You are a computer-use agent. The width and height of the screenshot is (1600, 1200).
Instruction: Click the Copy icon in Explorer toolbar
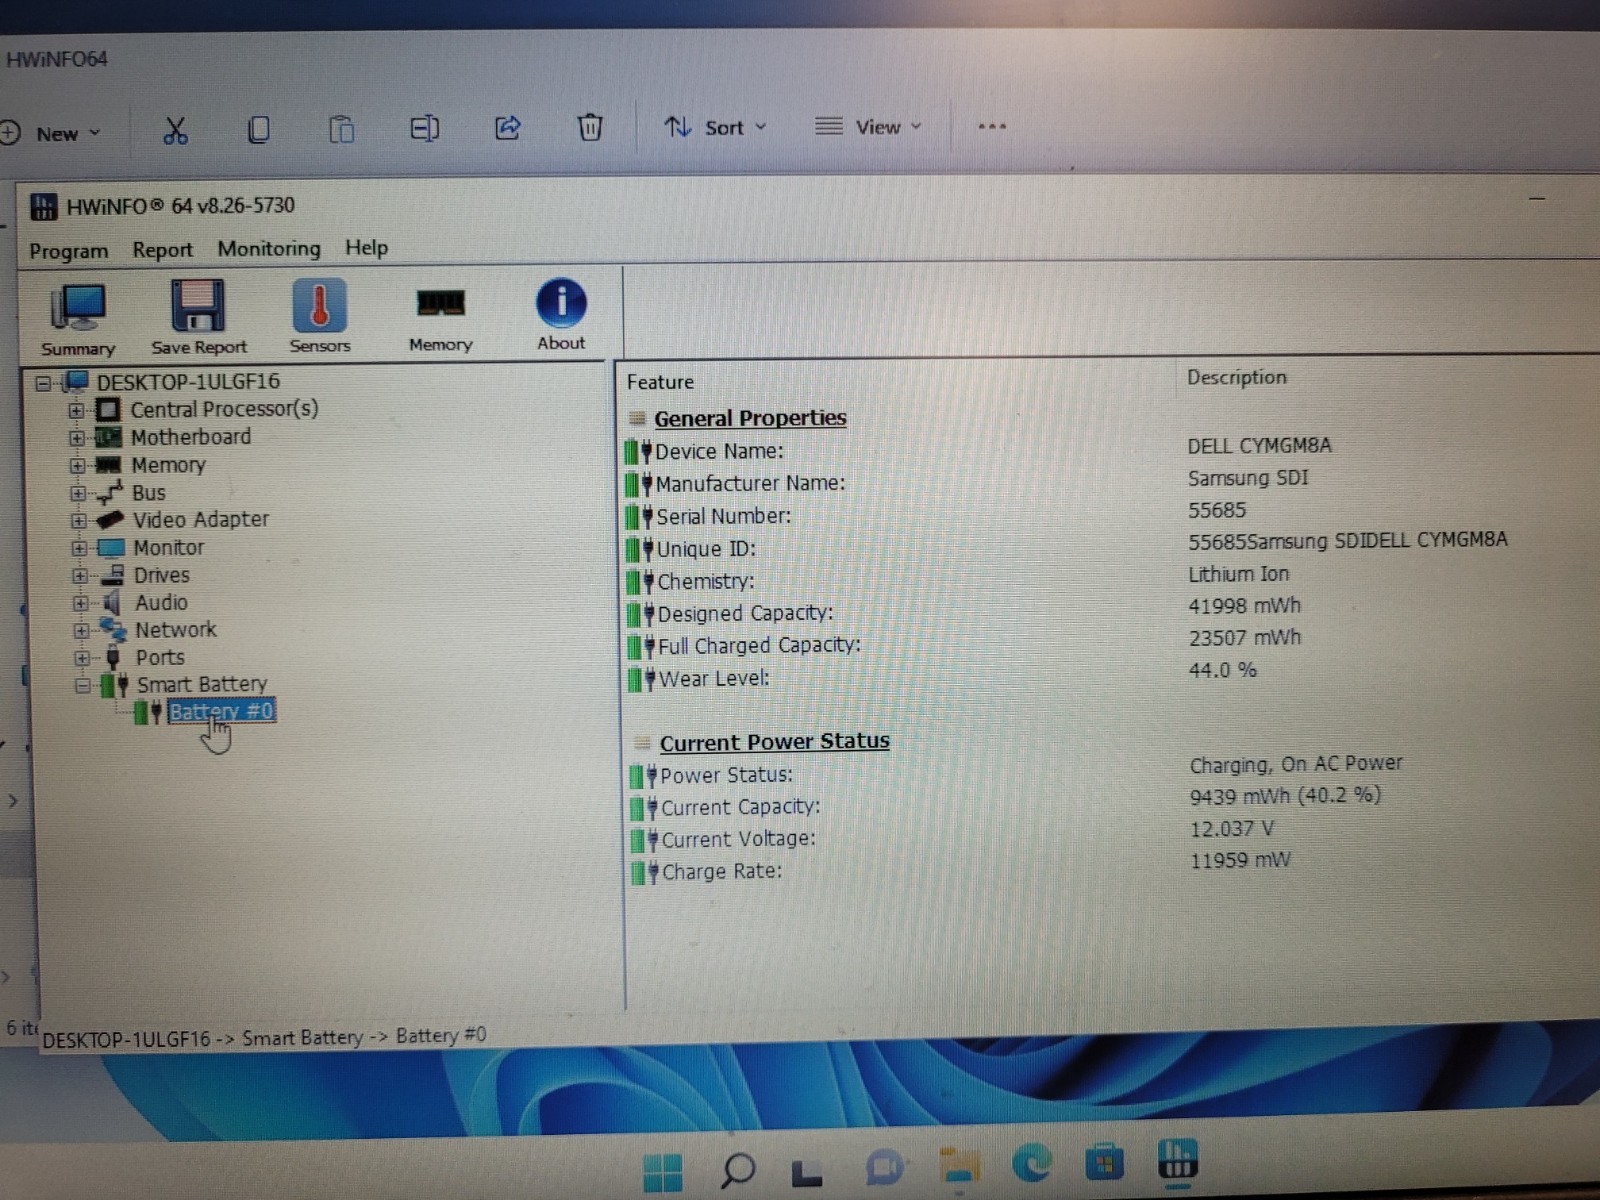[x=258, y=130]
